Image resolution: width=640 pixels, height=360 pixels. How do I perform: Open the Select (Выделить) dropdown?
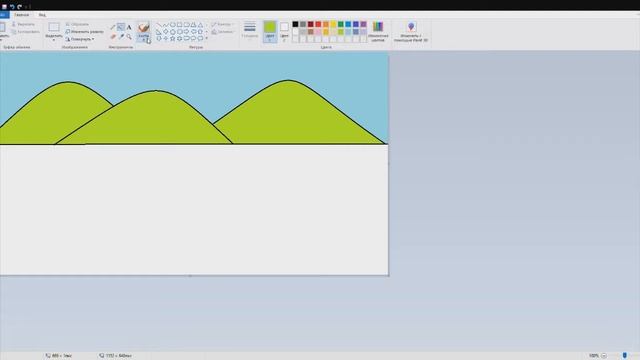pyautogui.click(x=54, y=32)
